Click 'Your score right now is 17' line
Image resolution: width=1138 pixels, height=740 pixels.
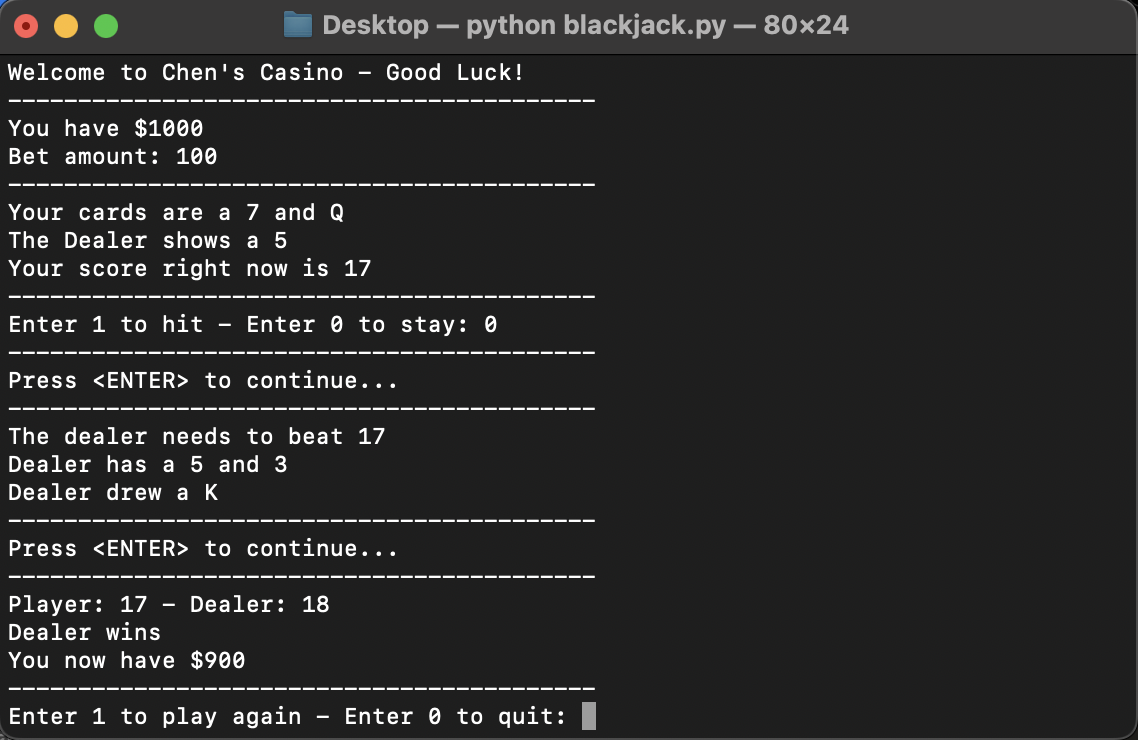click(190, 269)
